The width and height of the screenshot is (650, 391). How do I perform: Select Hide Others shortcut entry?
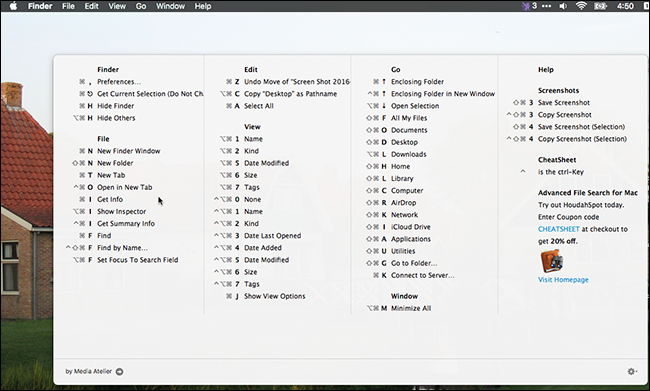[x=116, y=118]
